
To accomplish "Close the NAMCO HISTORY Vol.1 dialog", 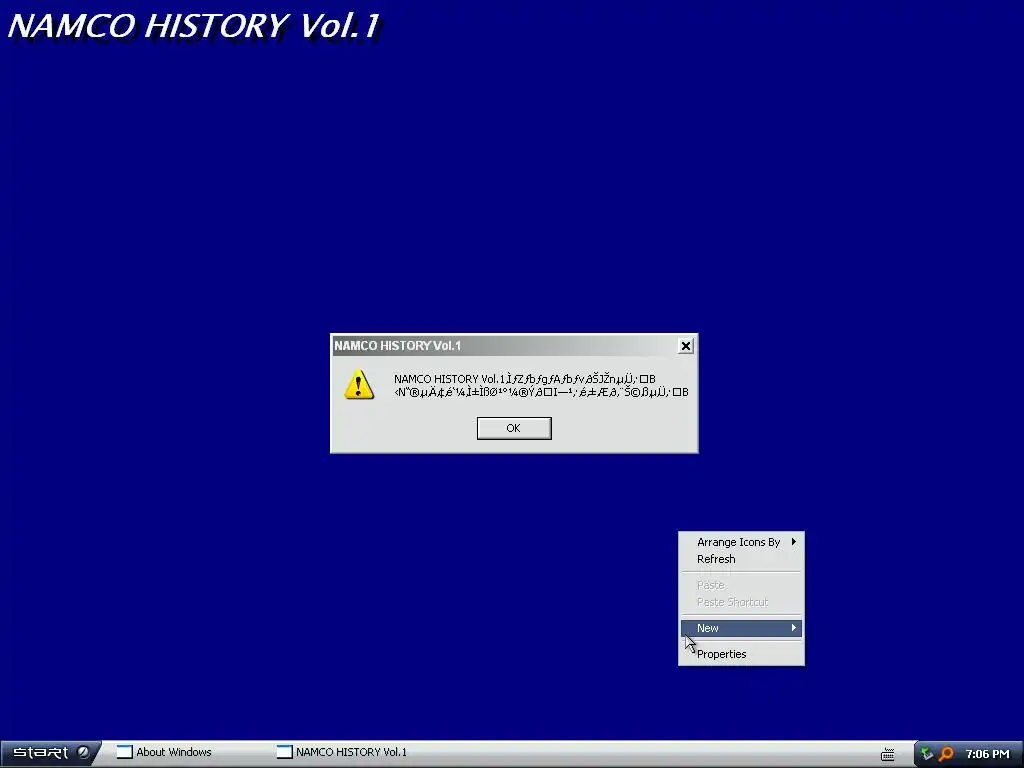I will tap(686, 346).
